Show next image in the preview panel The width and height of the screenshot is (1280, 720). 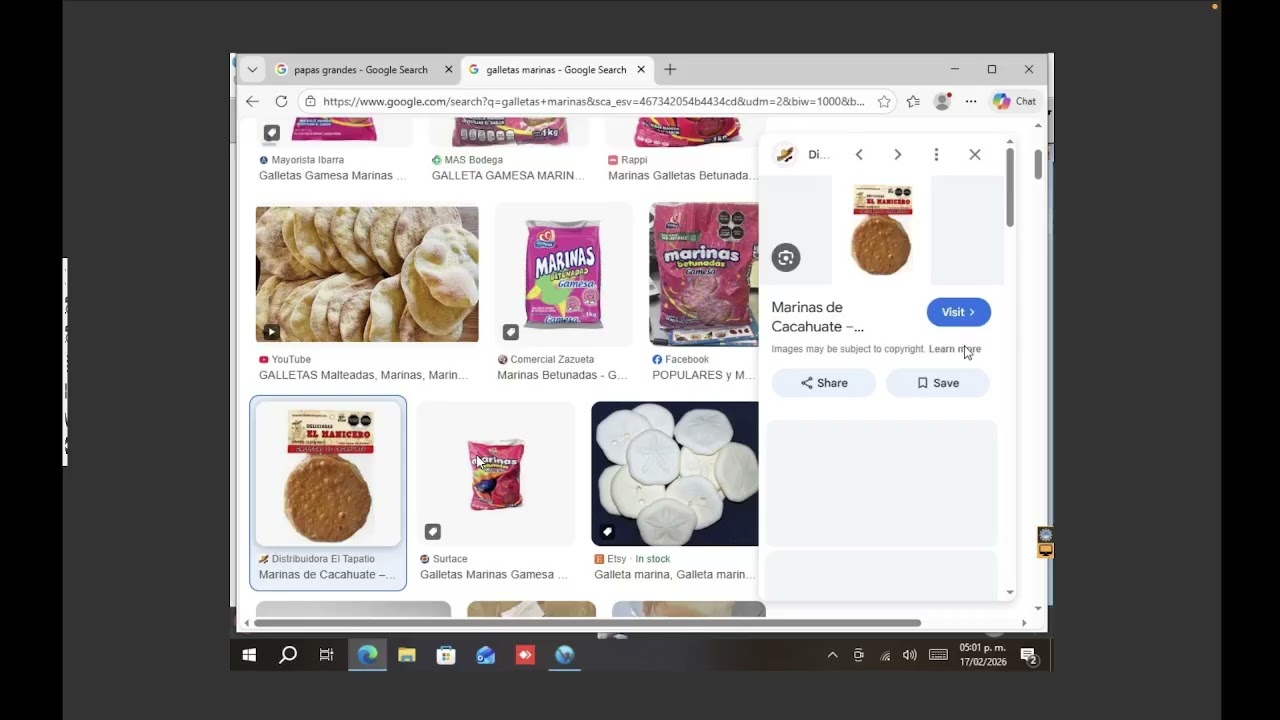(897, 154)
